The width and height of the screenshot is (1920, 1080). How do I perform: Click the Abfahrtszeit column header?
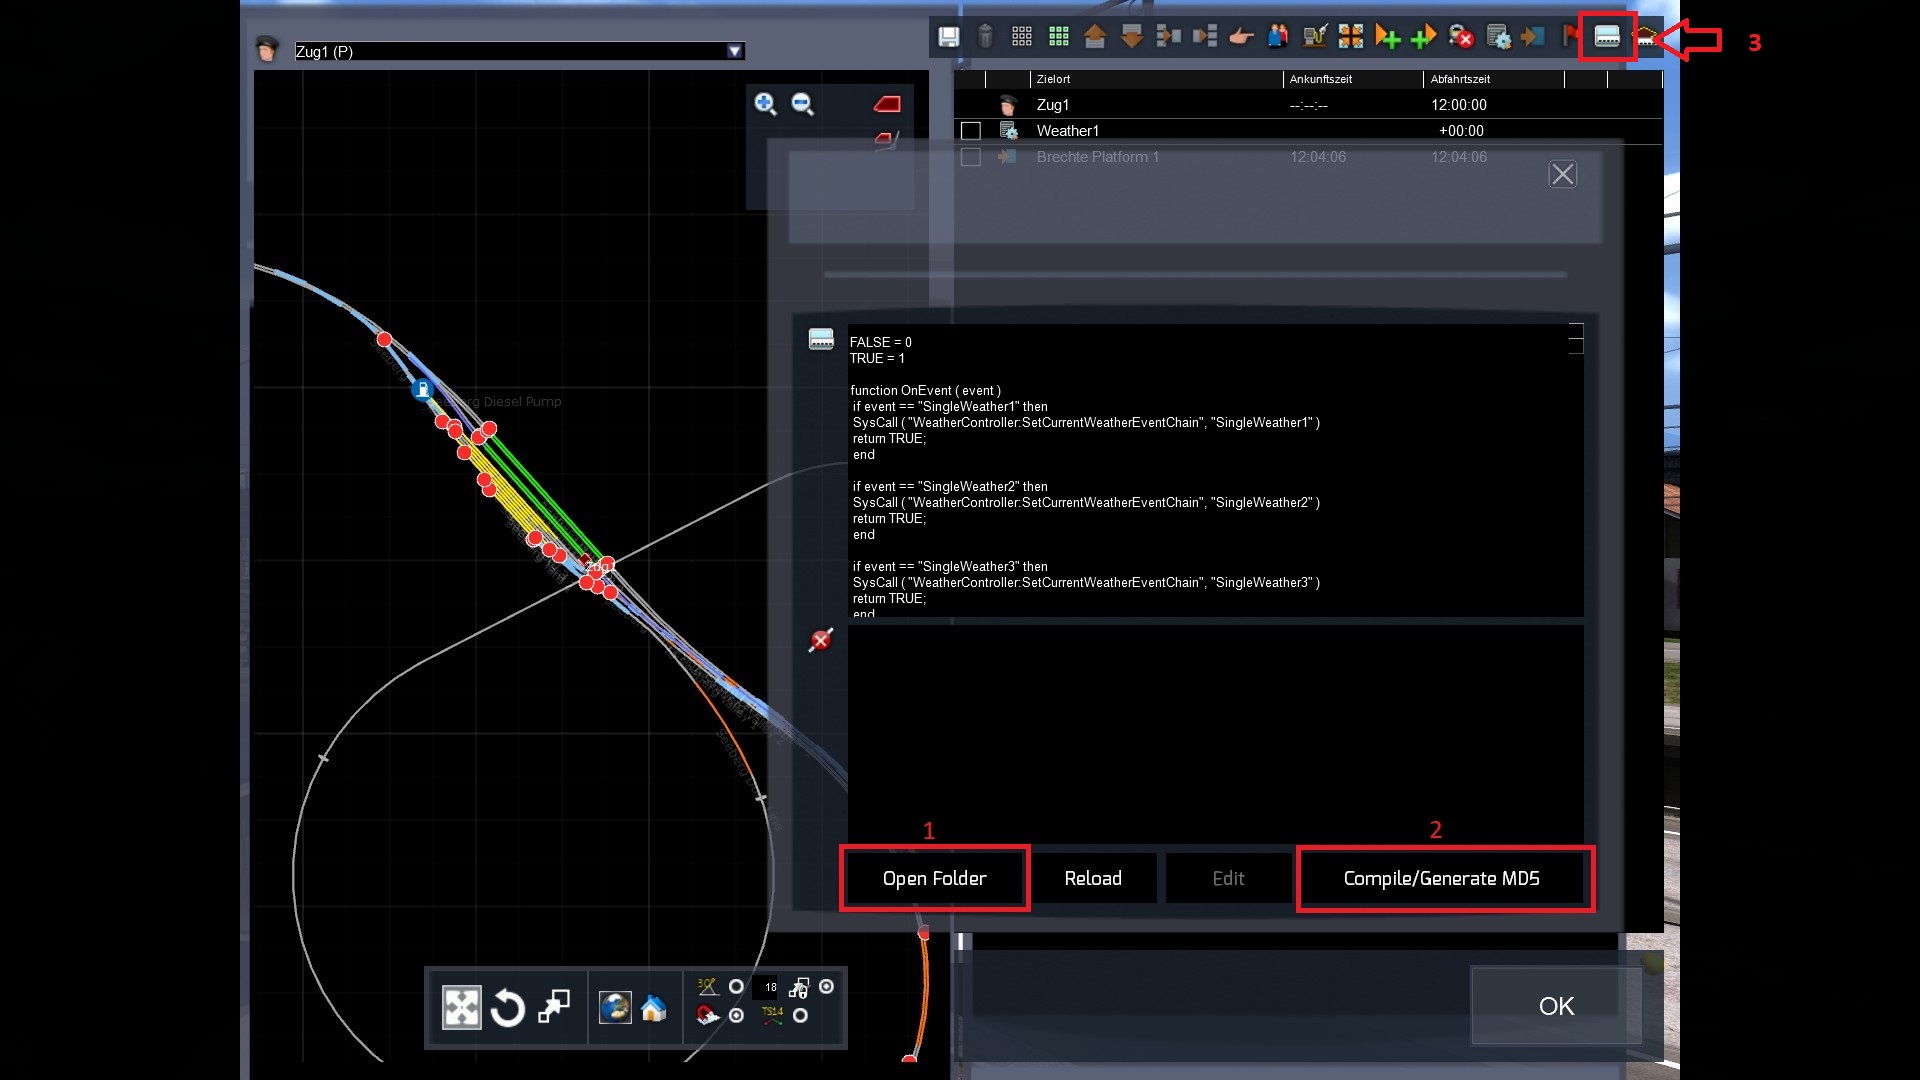coord(1460,79)
